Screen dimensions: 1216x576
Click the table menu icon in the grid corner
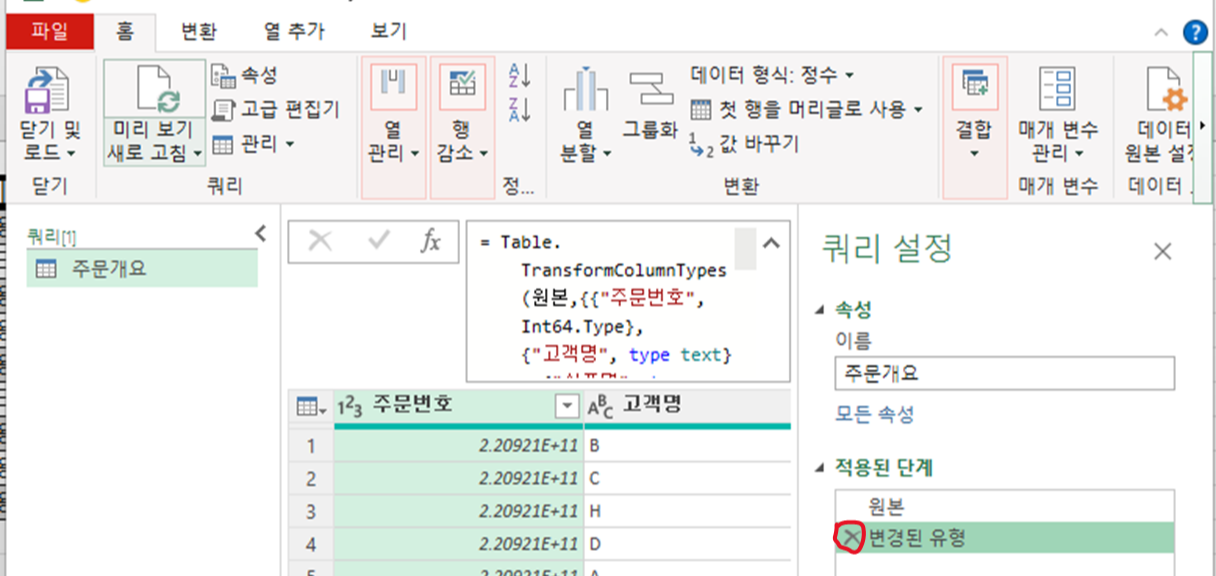coord(311,406)
